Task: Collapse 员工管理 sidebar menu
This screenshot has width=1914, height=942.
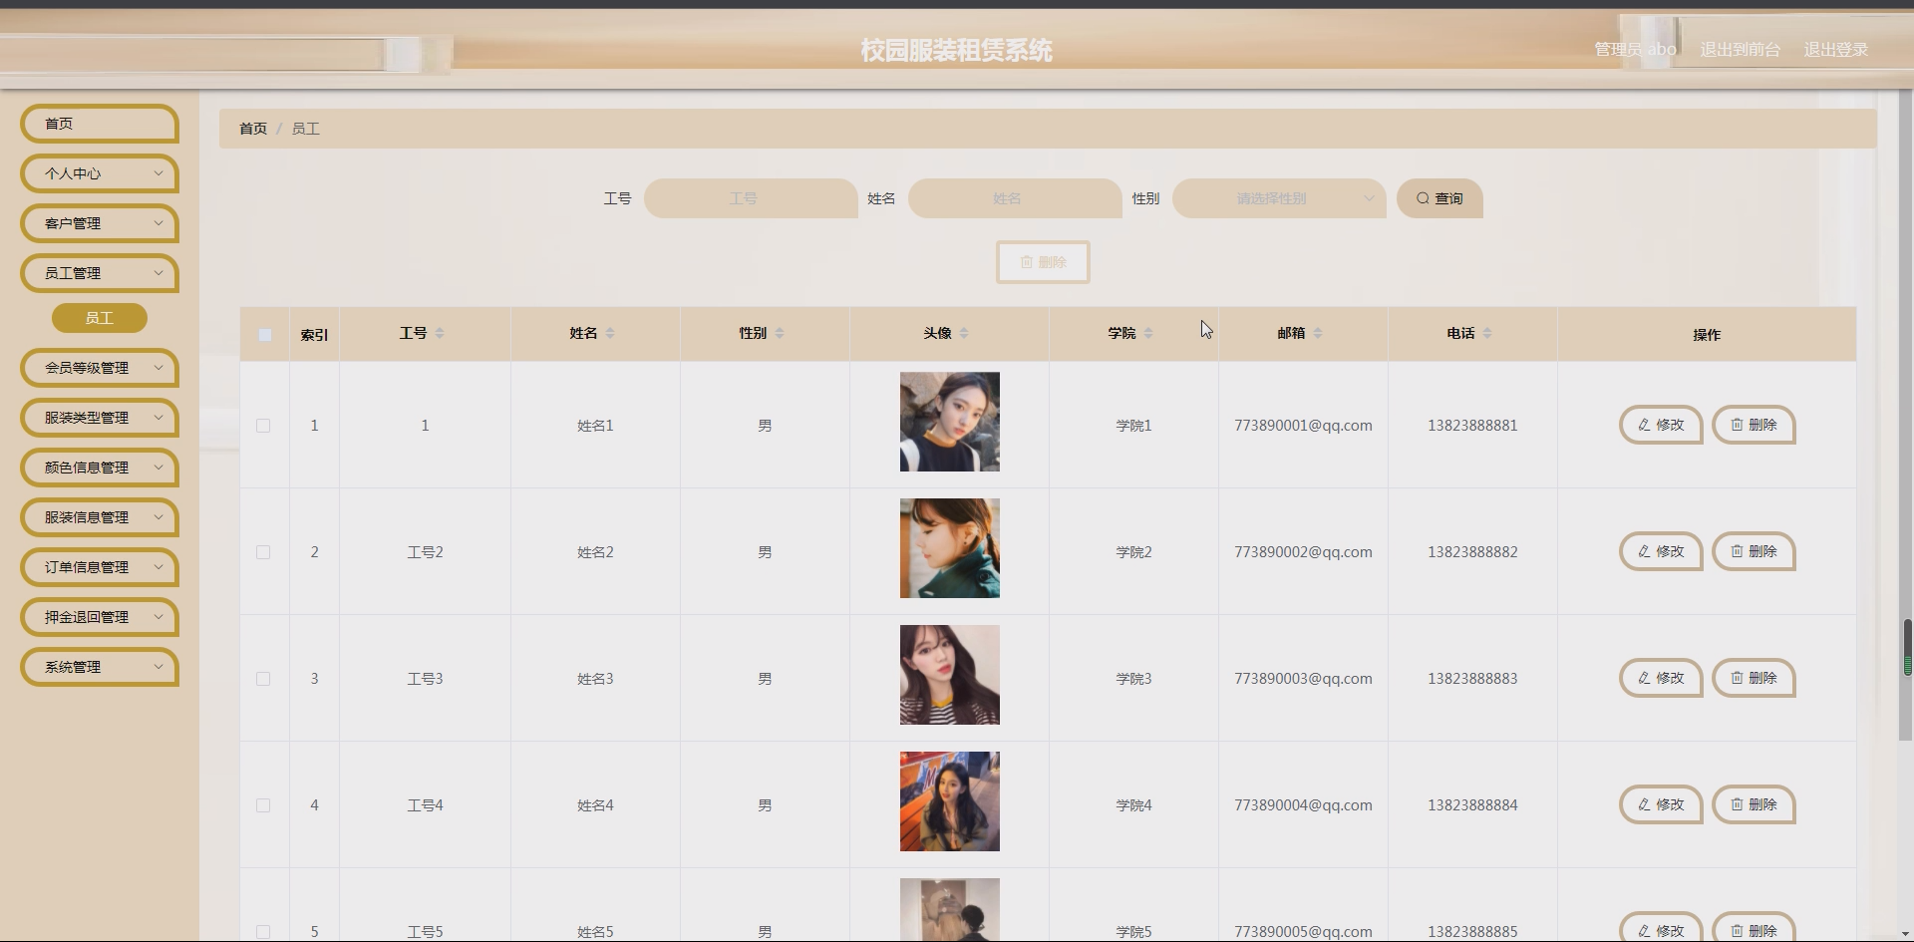Action: [x=99, y=273]
